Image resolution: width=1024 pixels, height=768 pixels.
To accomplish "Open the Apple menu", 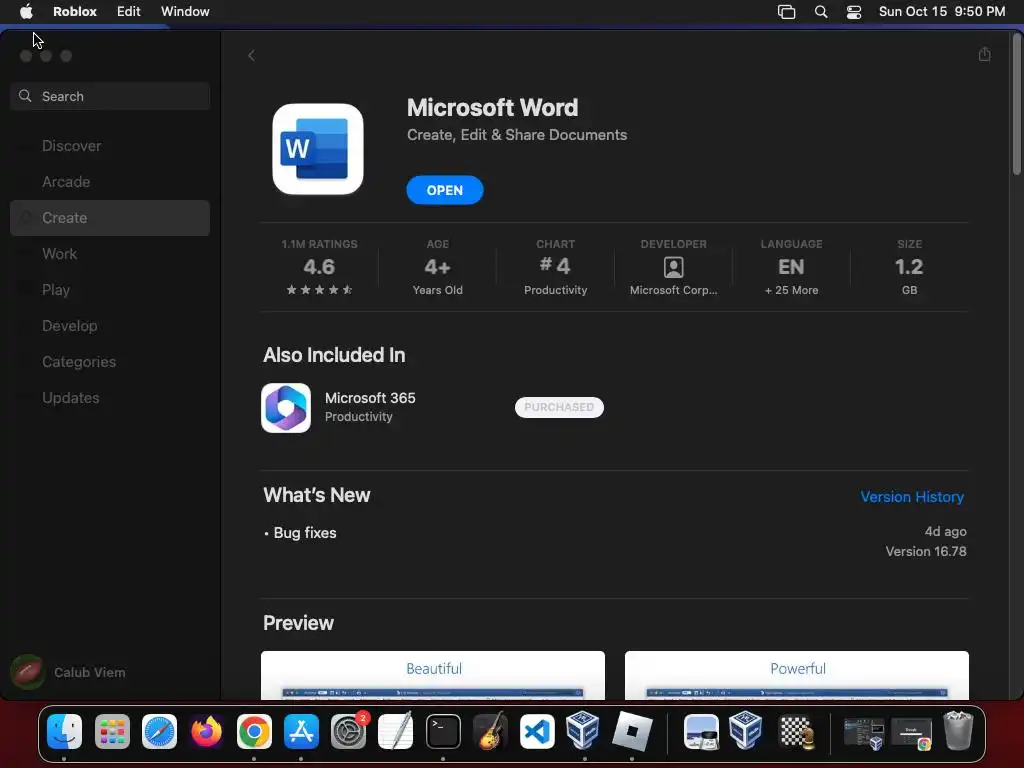I will pyautogui.click(x=26, y=12).
